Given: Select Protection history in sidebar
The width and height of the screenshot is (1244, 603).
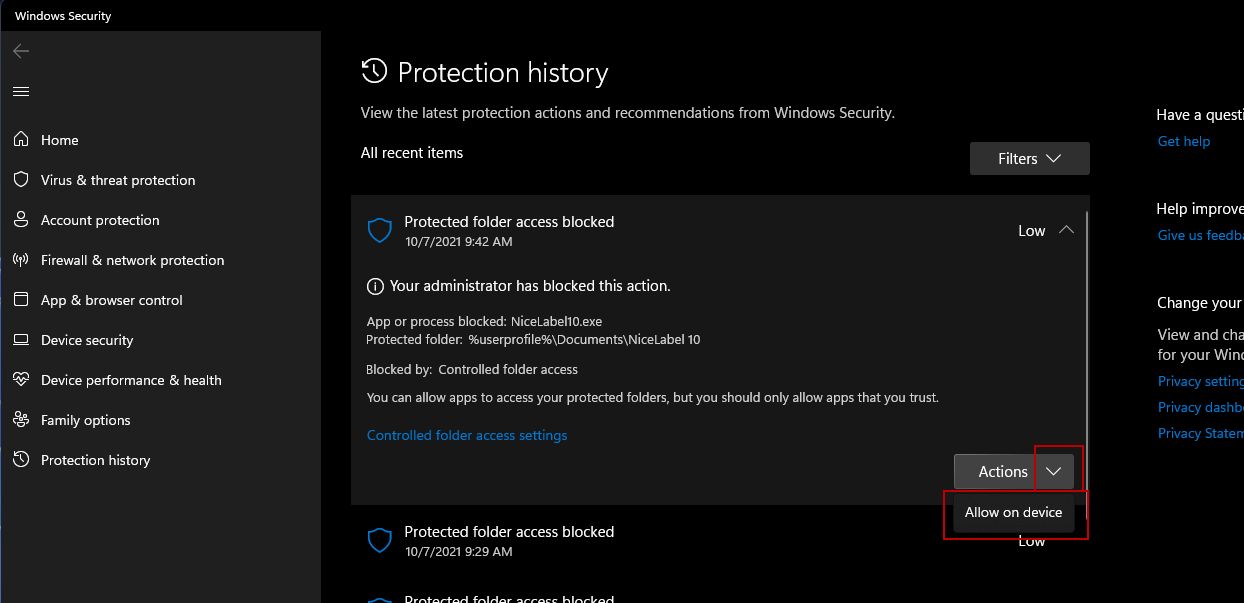Looking at the screenshot, I should click(x=95, y=460).
